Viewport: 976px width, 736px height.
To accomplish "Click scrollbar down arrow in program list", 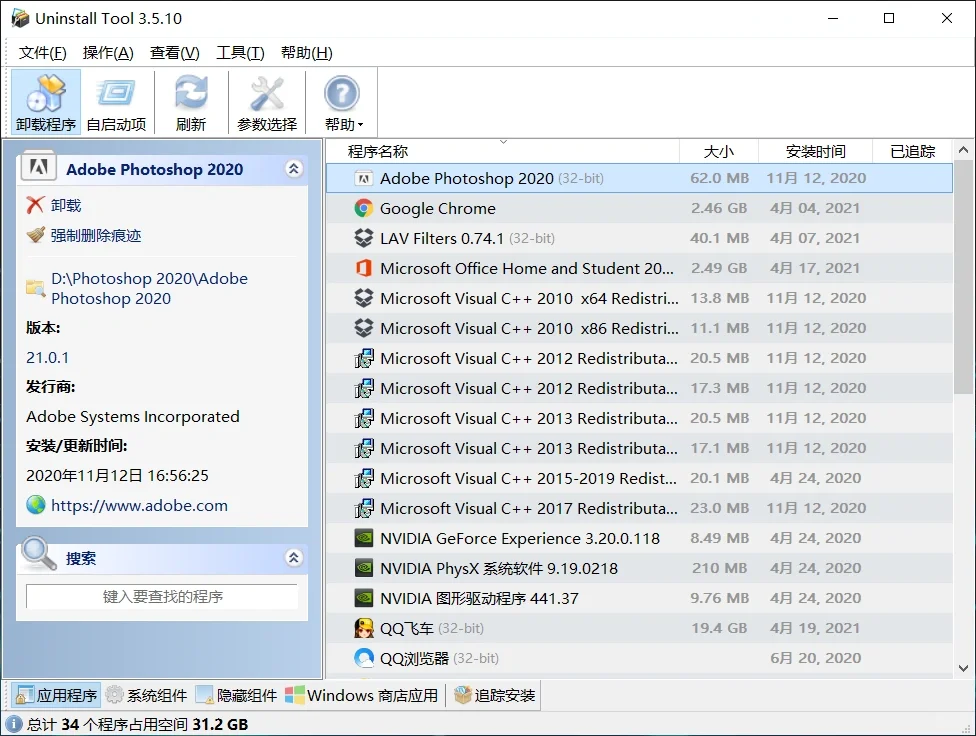I will [963, 668].
